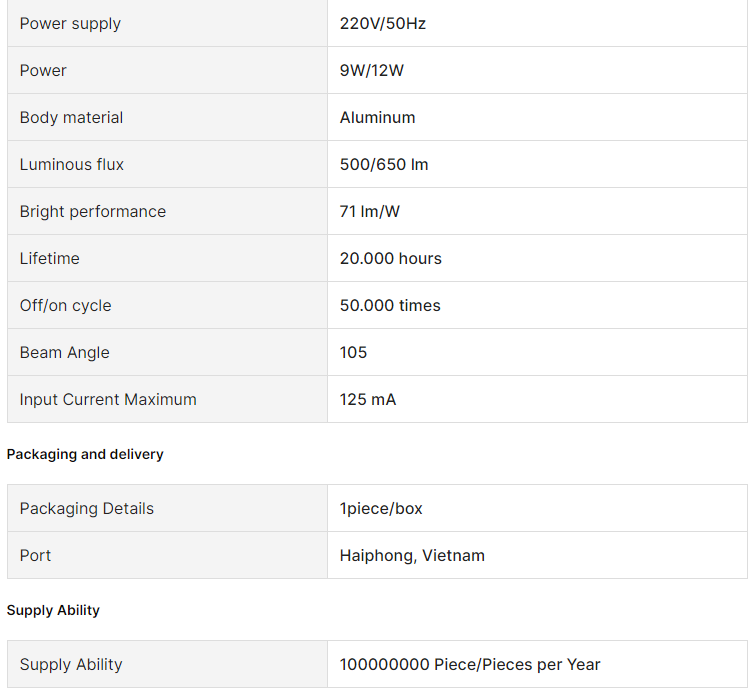Select the 220V/50Hz value
Viewport: 755px width, 697px height.
(383, 23)
